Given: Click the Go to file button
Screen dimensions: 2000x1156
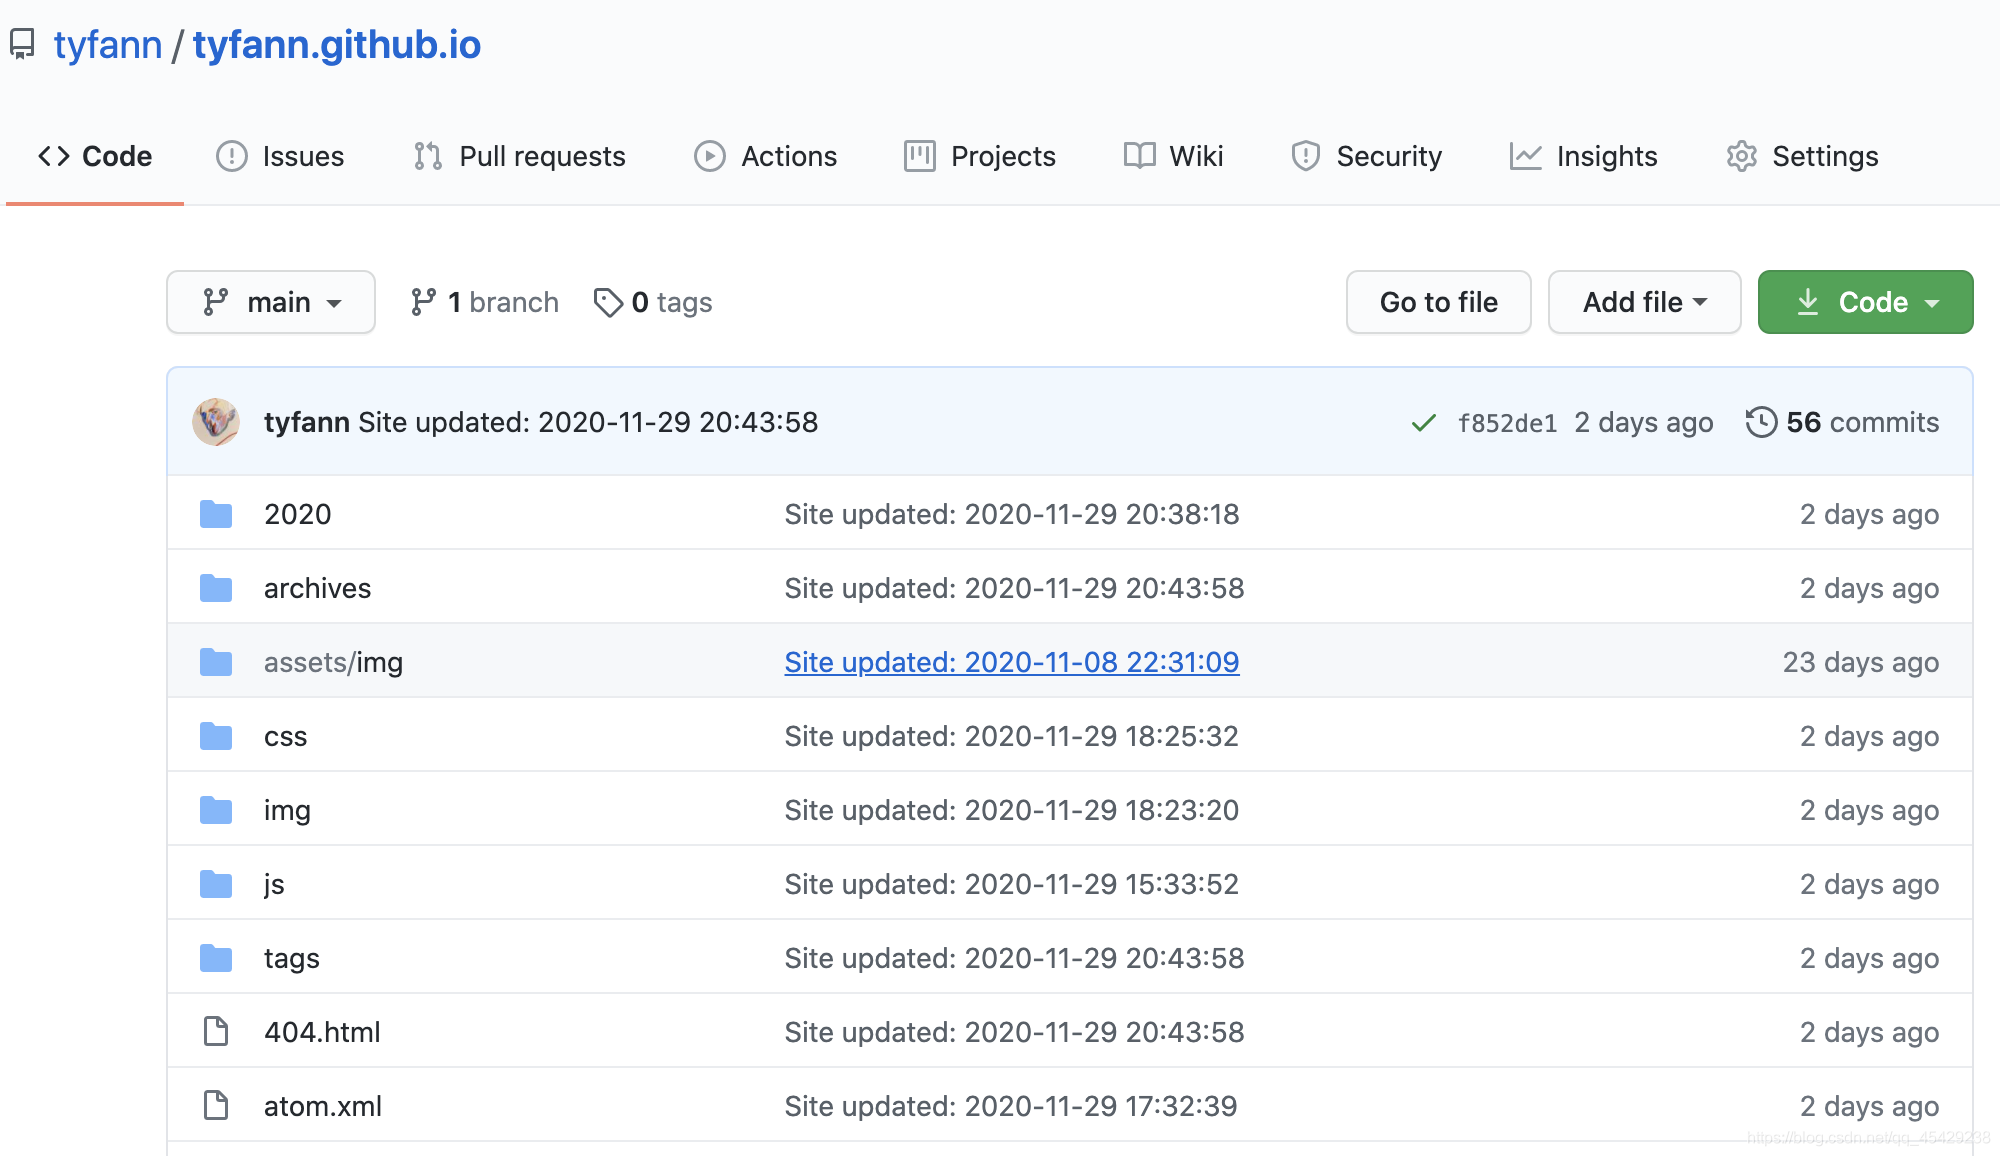Looking at the screenshot, I should point(1438,302).
